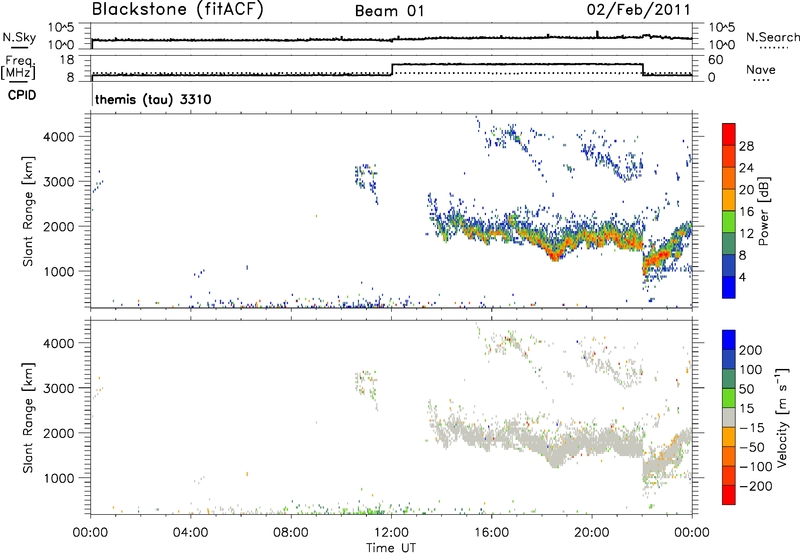Click the 1000 km tick on velocity panel

(x=58, y=478)
